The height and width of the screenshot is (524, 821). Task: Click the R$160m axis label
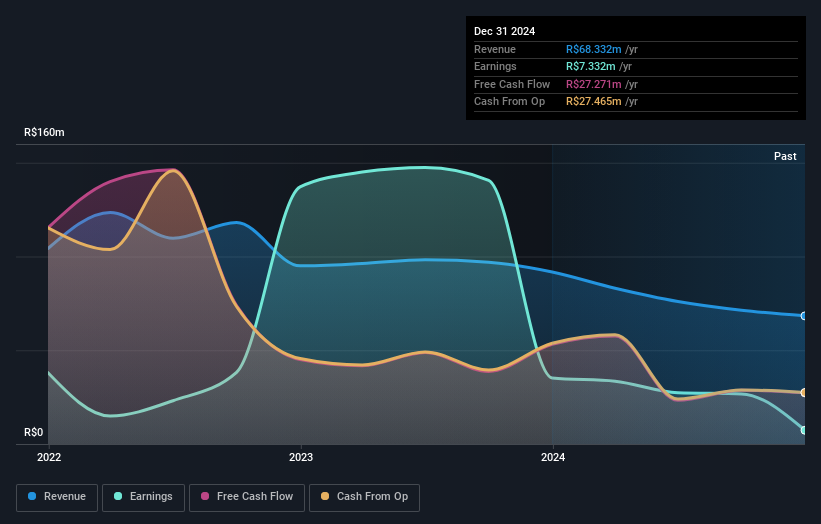(x=44, y=132)
